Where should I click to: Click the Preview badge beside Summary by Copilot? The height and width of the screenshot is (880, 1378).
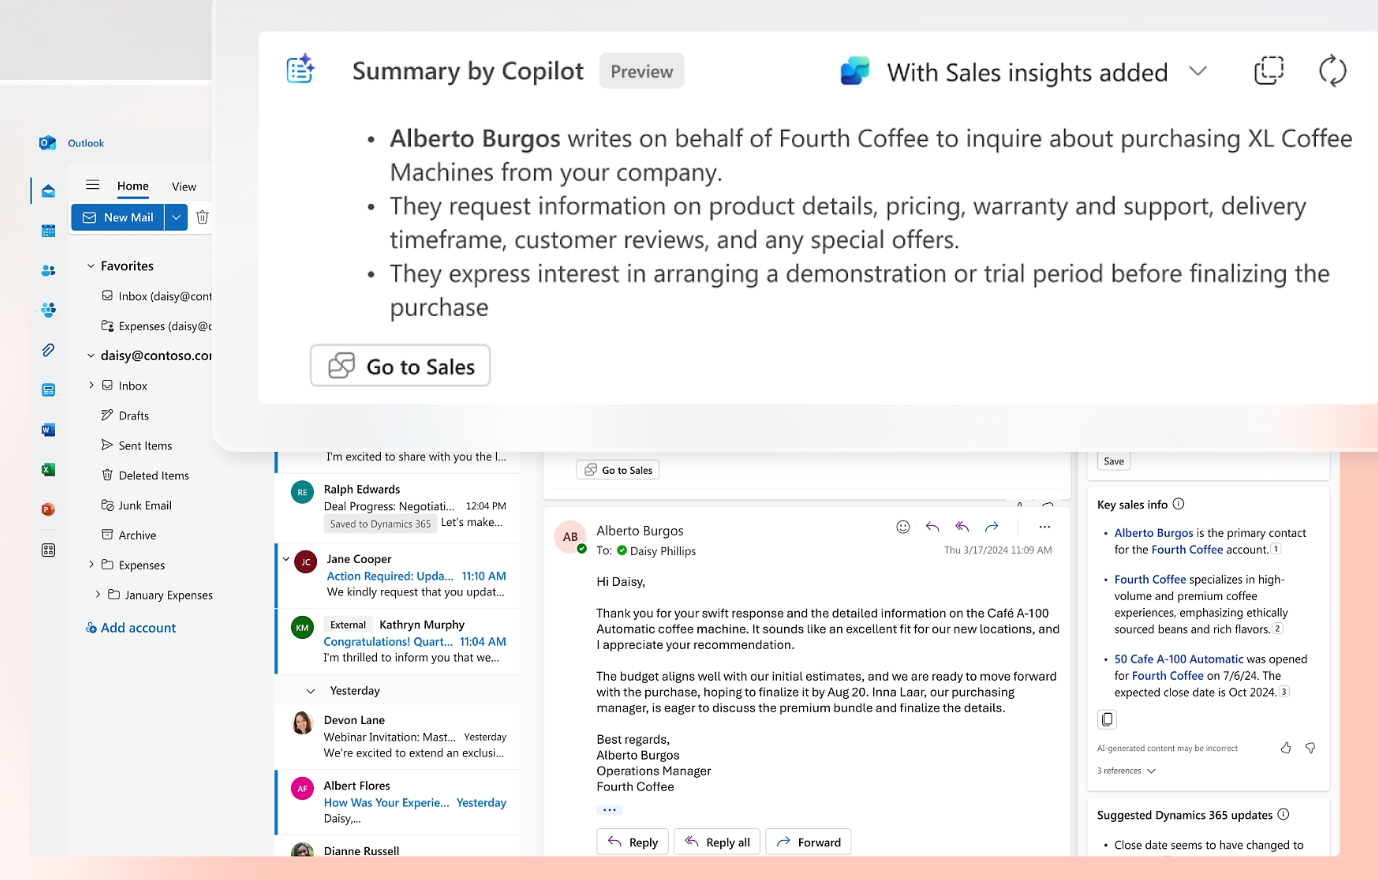(x=642, y=71)
